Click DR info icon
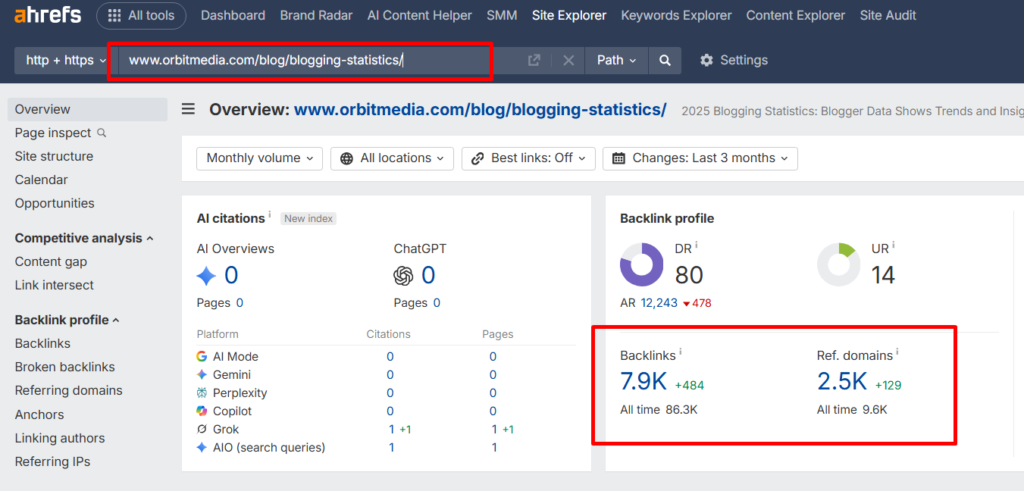This screenshot has width=1024, height=491. point(696,246)
